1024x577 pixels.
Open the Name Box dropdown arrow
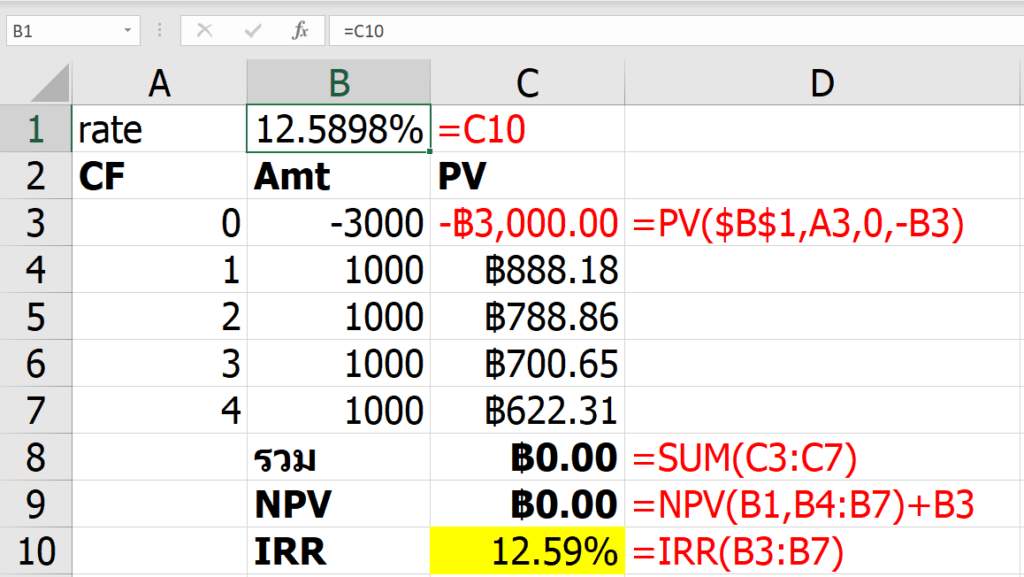point(127,30)
